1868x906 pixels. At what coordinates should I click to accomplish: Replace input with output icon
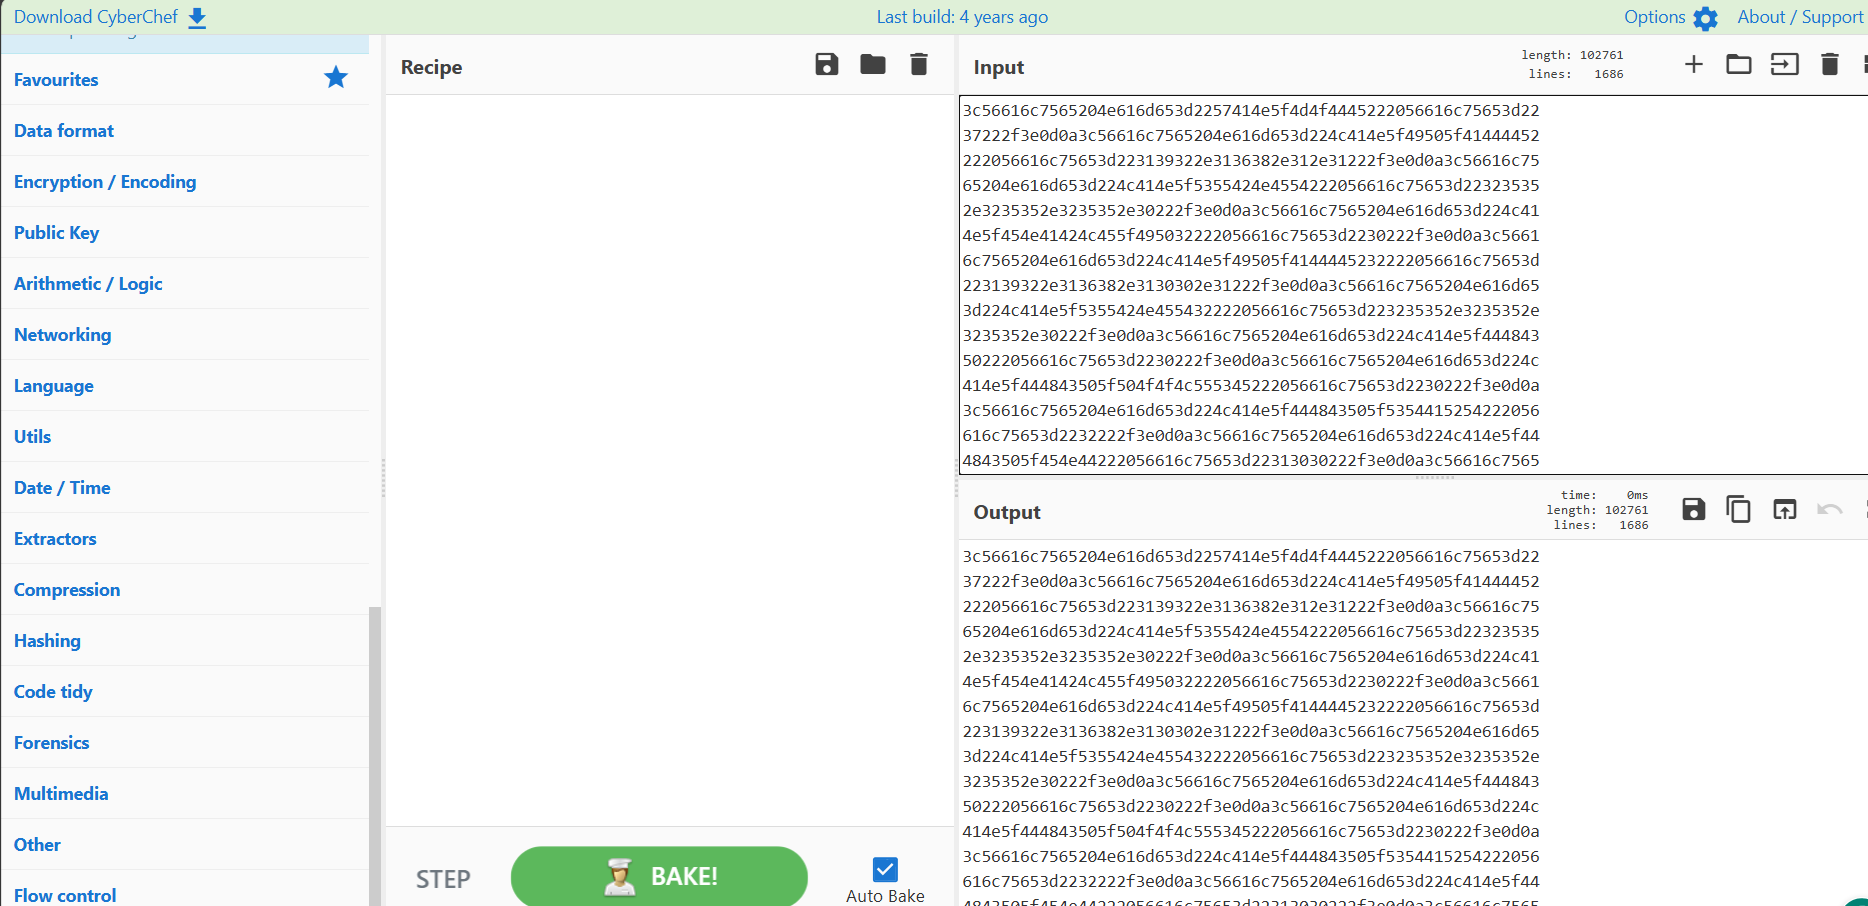click(1784, 510)
